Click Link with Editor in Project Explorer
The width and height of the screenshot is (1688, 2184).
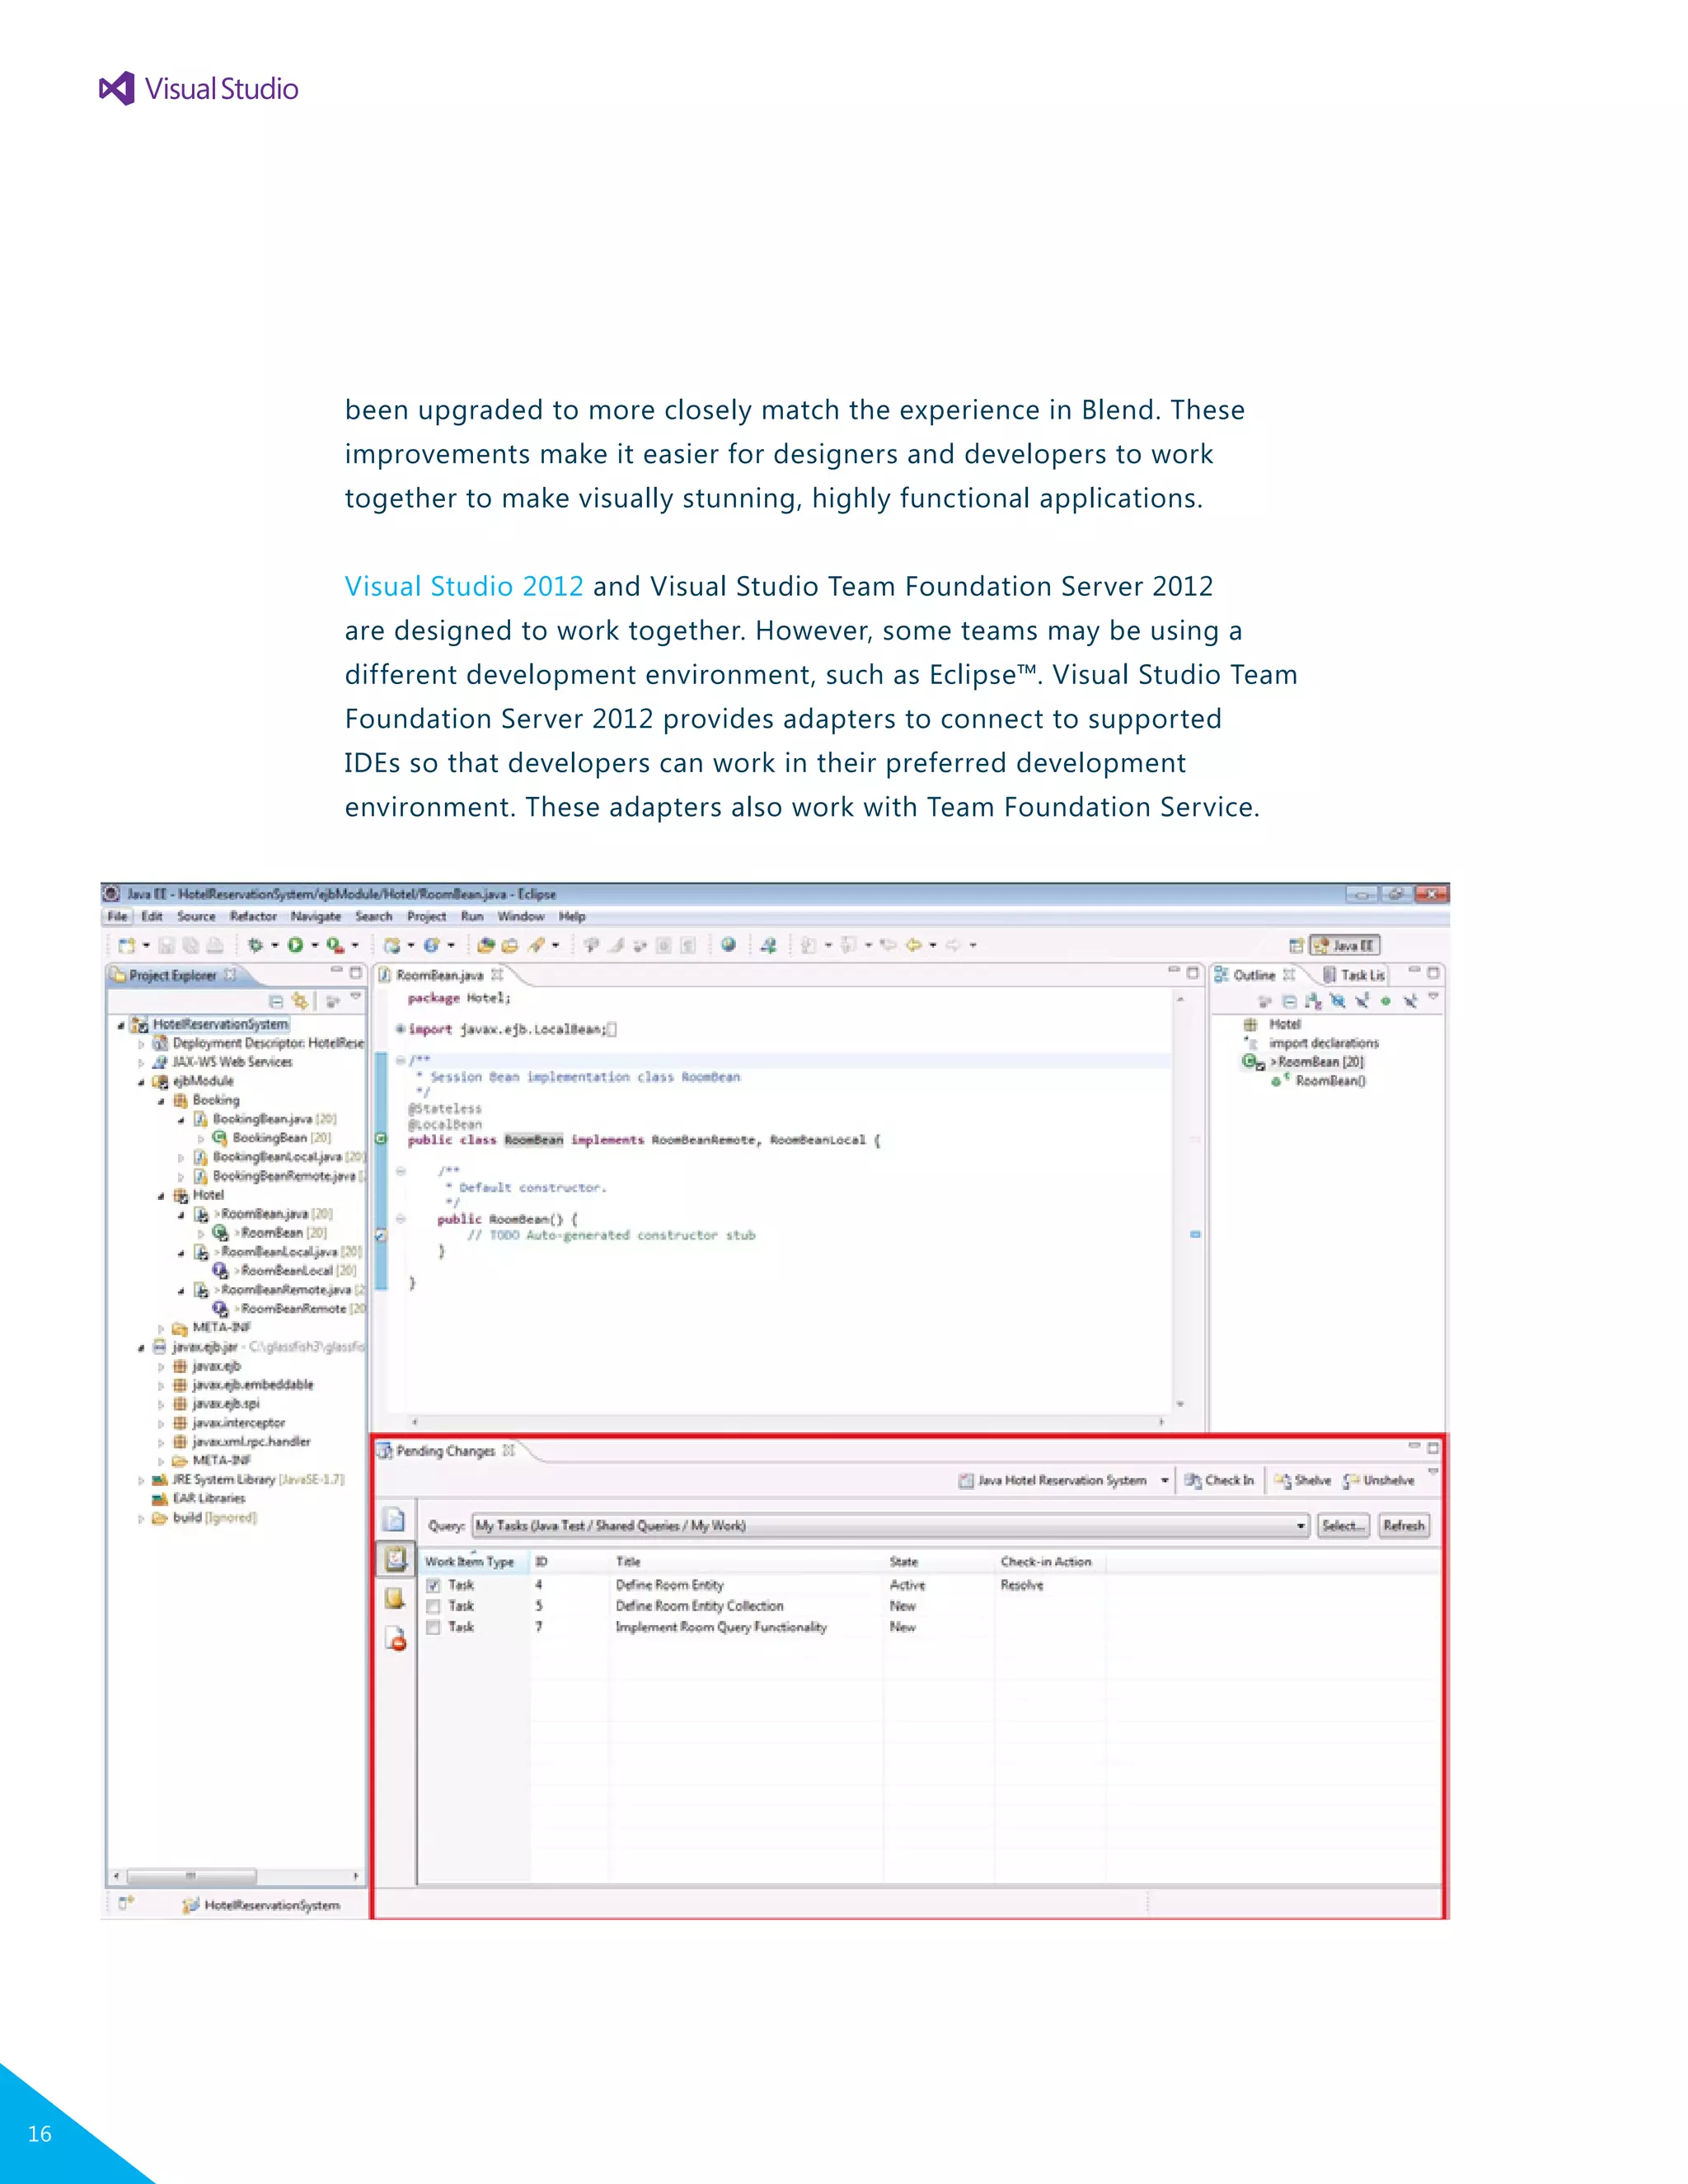(299, 1000)
